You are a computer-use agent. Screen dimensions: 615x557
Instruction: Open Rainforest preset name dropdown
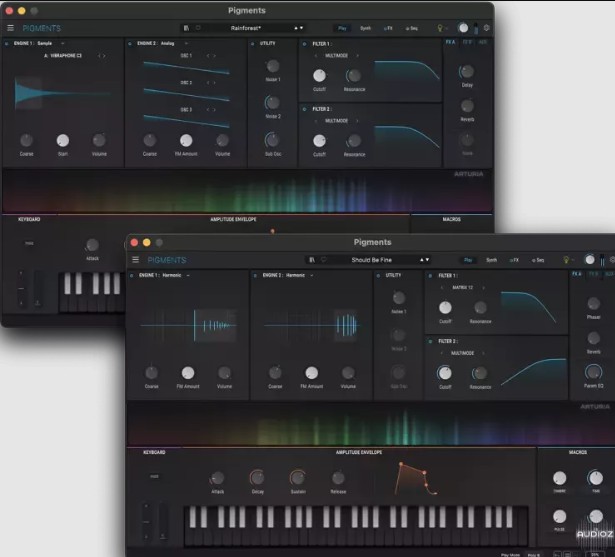246,28
